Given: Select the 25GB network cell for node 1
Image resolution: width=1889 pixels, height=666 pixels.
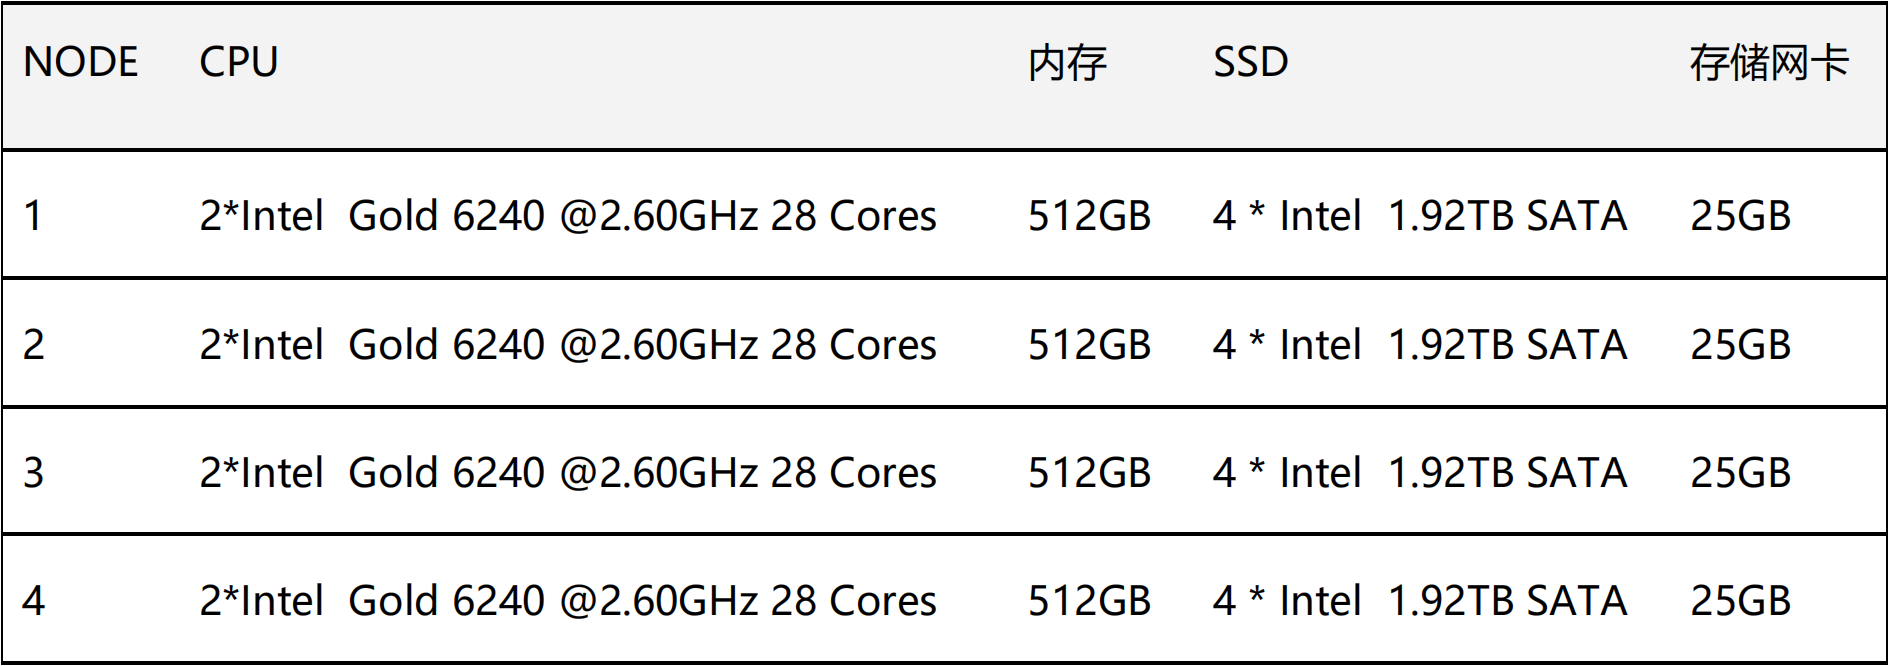Looking at the screenshot, I should pyautogui.click(x=1741, y=216).
